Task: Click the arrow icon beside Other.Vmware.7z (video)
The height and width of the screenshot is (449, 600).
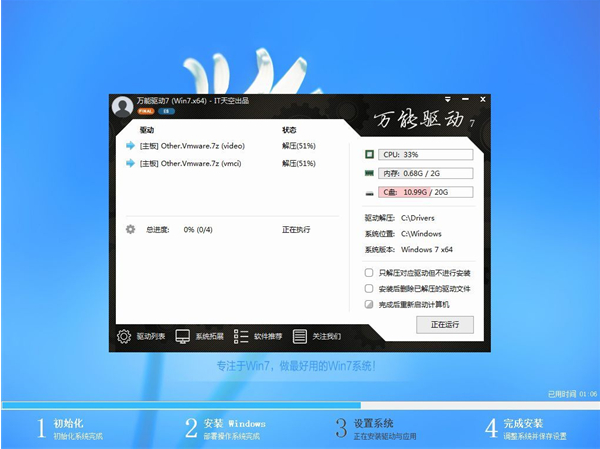Action: tap(130, 146)
